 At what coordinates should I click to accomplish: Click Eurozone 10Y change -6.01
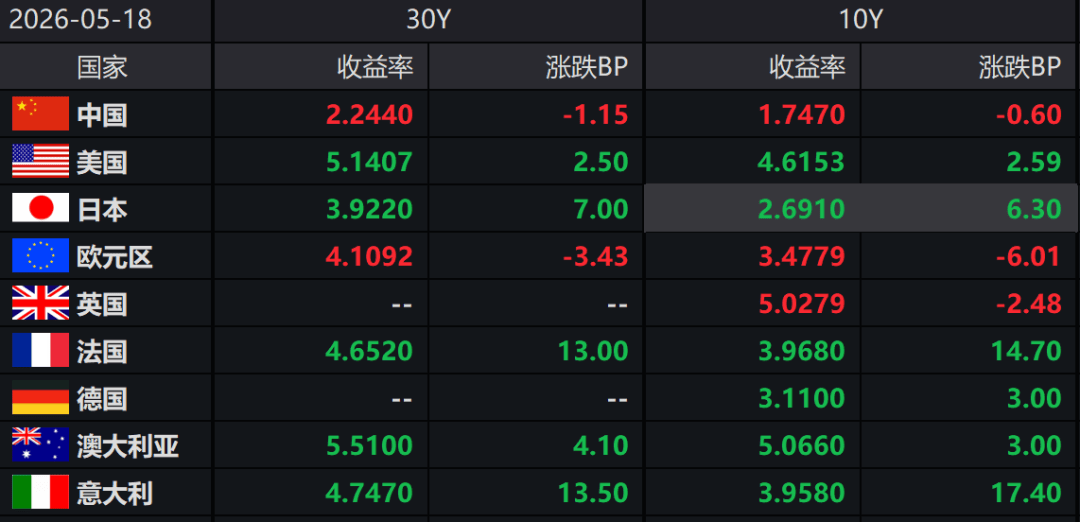(1028, 256)
